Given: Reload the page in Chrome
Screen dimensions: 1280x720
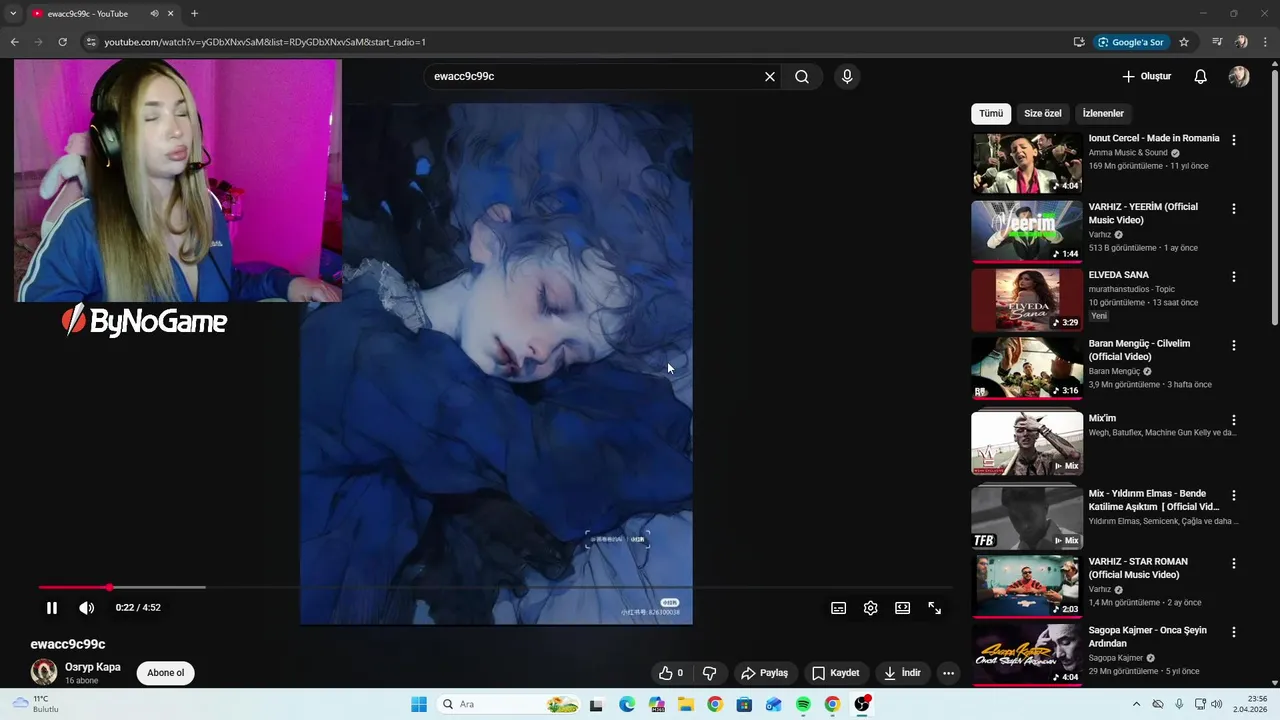Looking at the screenshot, I should tap(62, 42).
